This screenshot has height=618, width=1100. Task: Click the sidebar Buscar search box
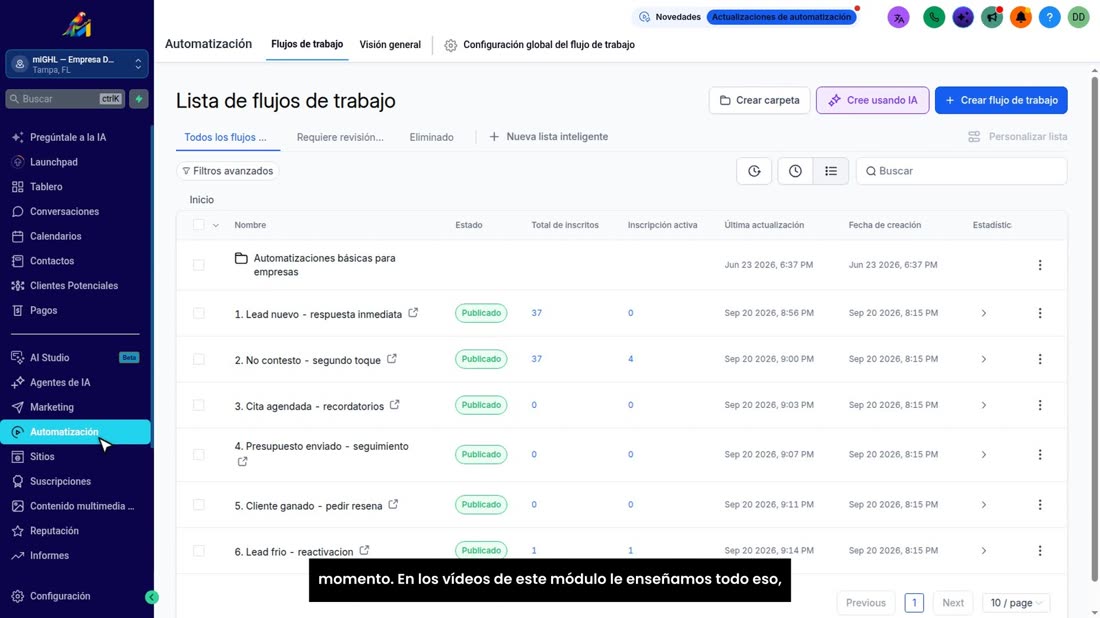coord(65,99)
